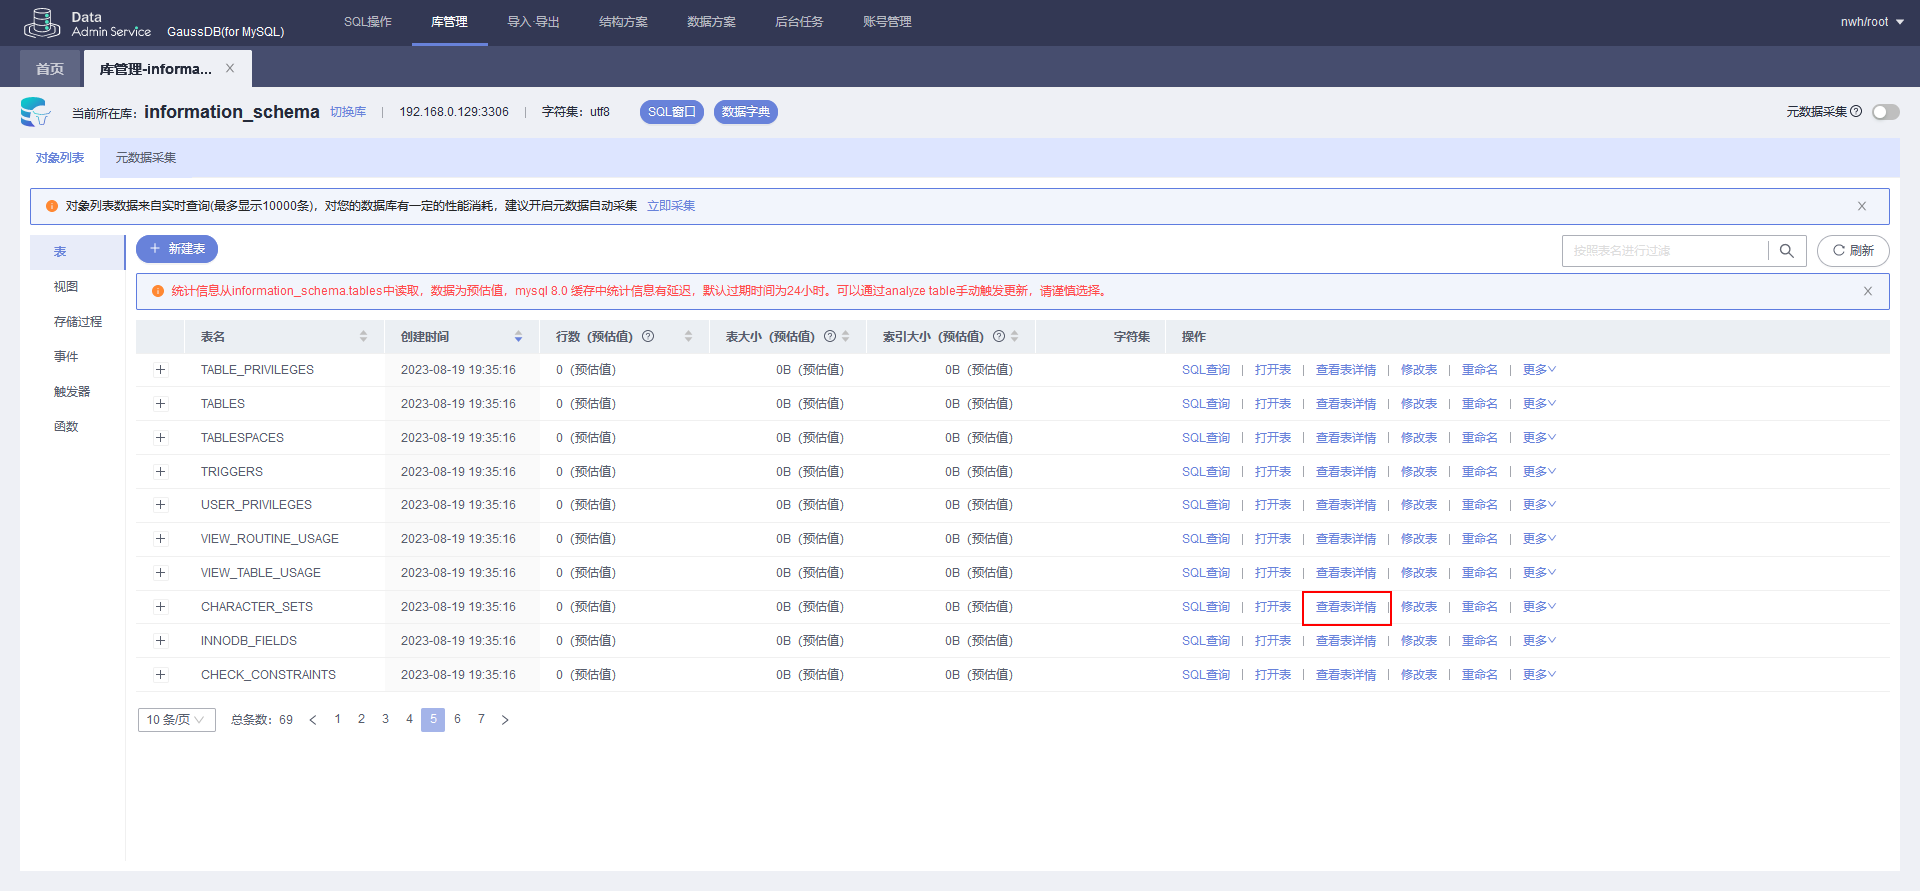Click 查看表详情 for CHECK_CONSTRAINTS
The image size is (1920, 891).
(1346, 675)
